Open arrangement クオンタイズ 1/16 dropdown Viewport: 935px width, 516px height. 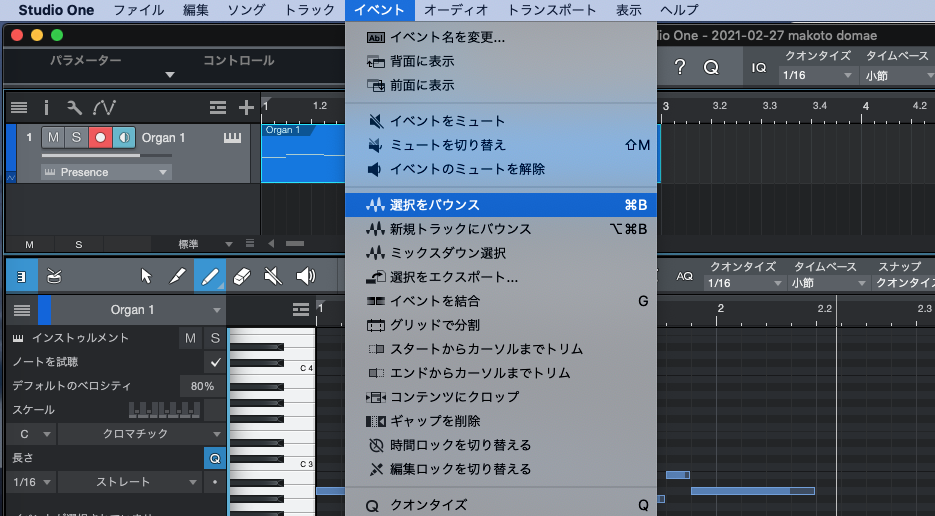click(x=818, y=75)
